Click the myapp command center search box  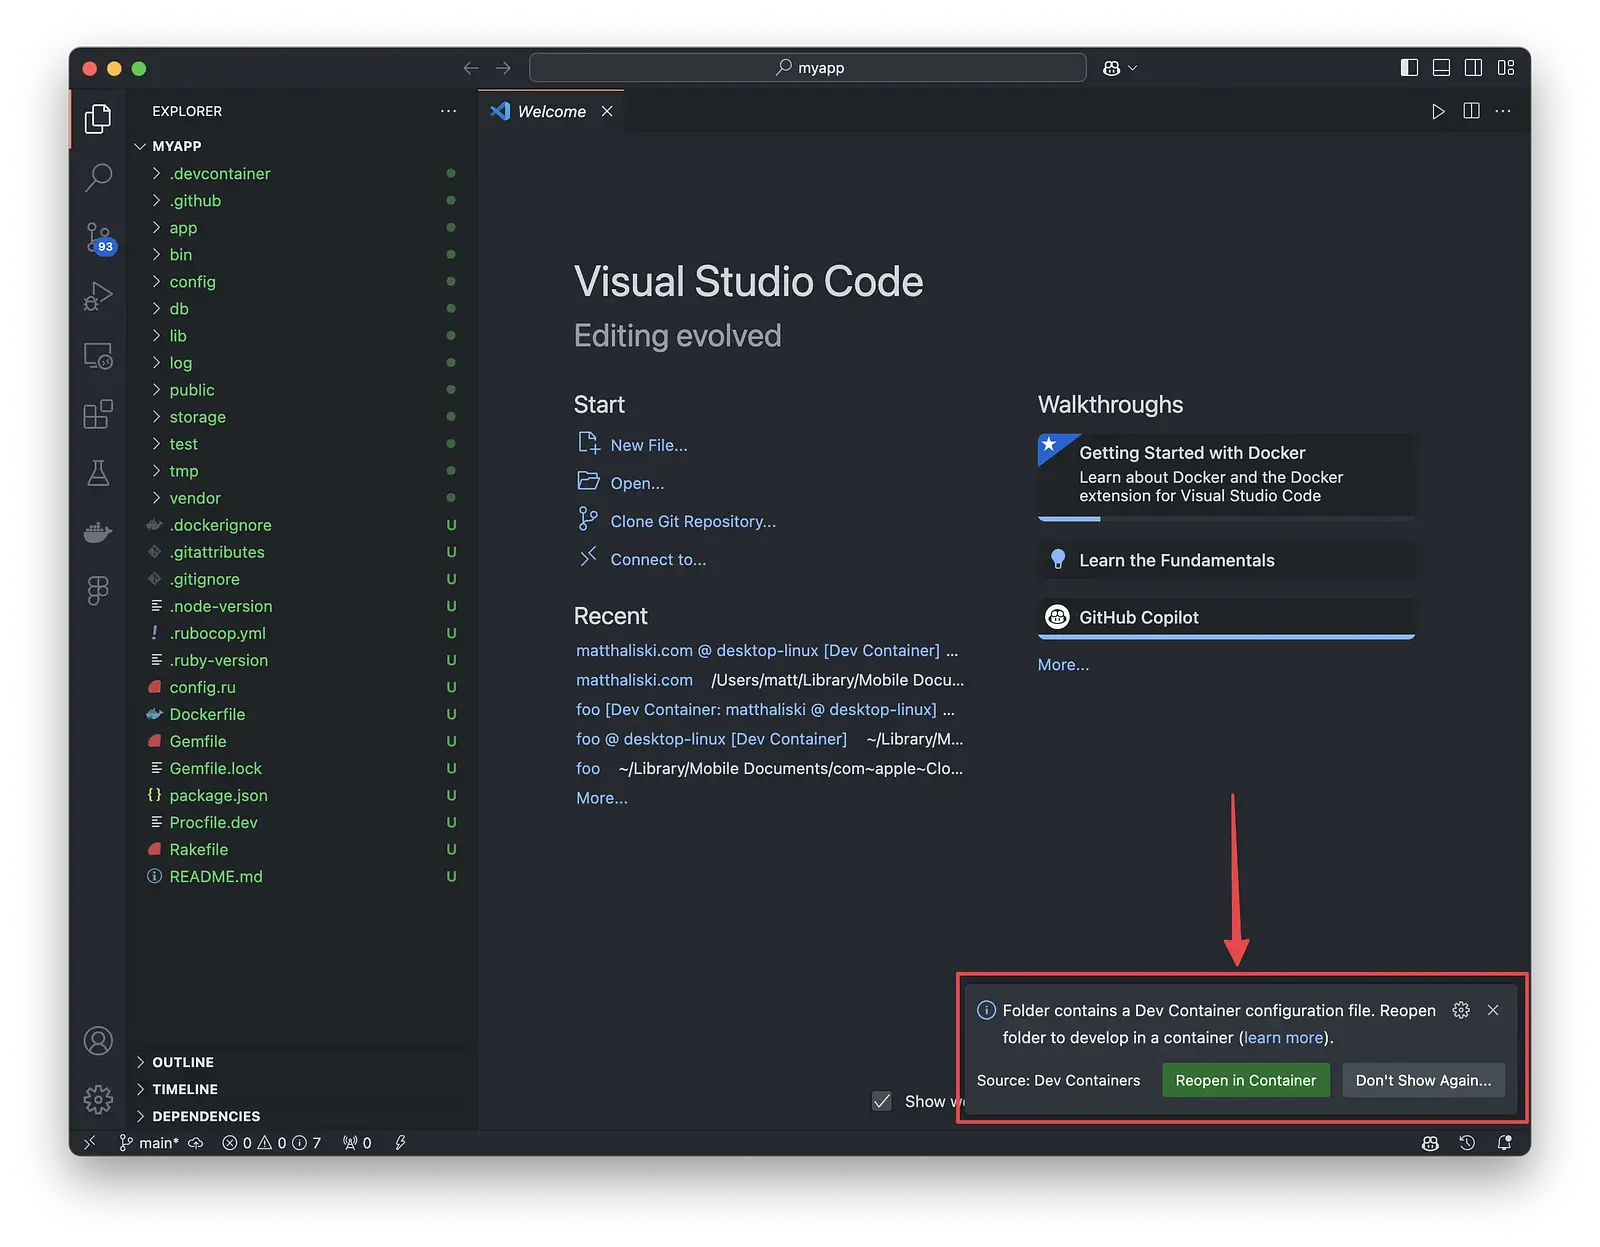click(808, 68)
